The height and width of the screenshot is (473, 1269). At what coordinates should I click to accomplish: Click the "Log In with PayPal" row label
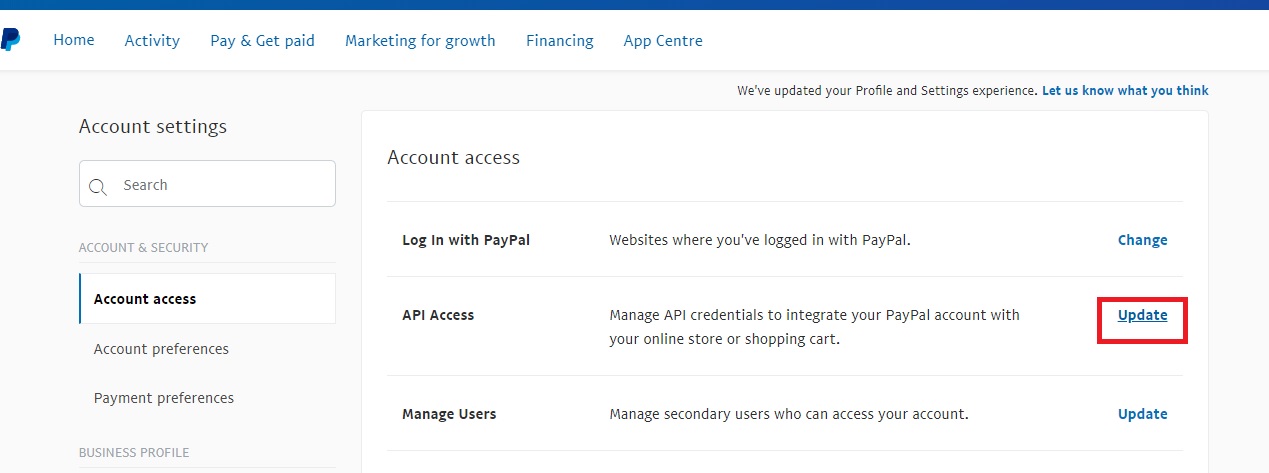466,240
